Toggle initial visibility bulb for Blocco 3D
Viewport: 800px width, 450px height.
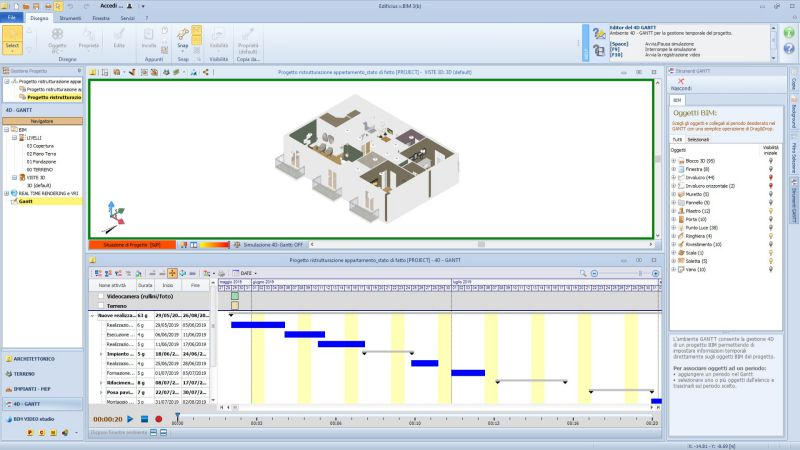click(770, 161)
